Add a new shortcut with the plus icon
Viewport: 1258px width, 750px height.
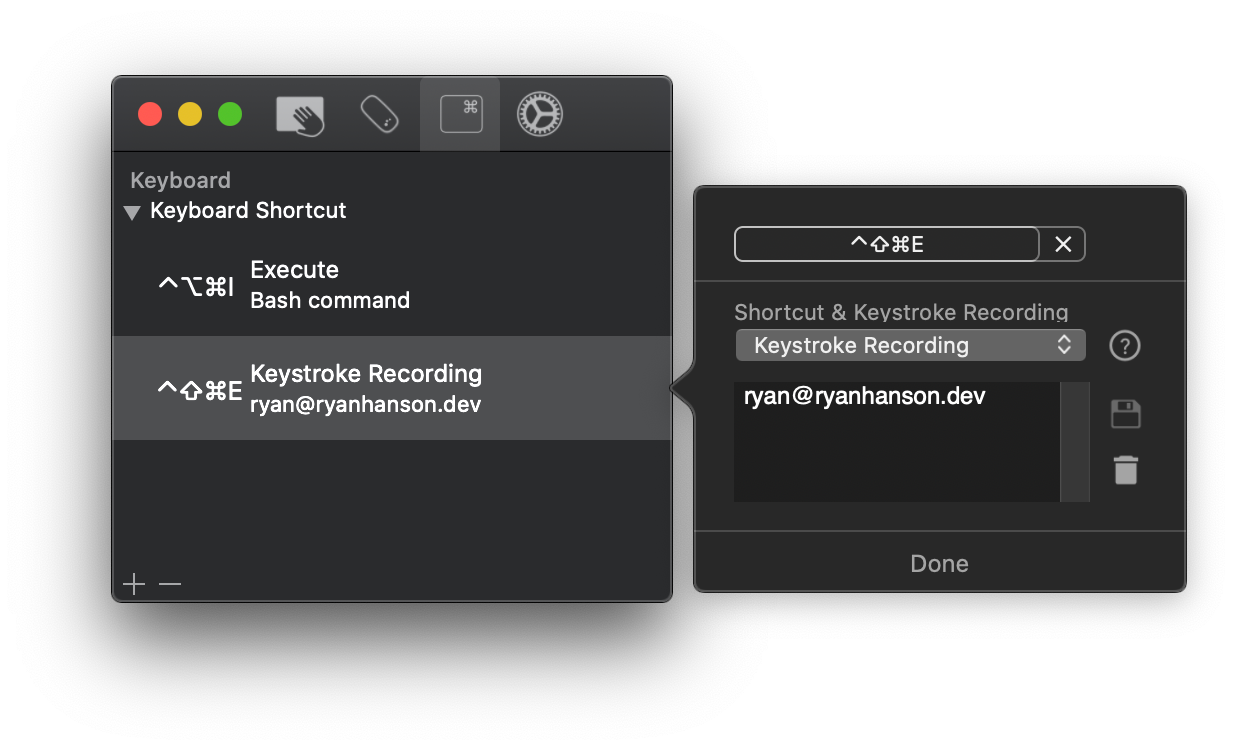133,583
